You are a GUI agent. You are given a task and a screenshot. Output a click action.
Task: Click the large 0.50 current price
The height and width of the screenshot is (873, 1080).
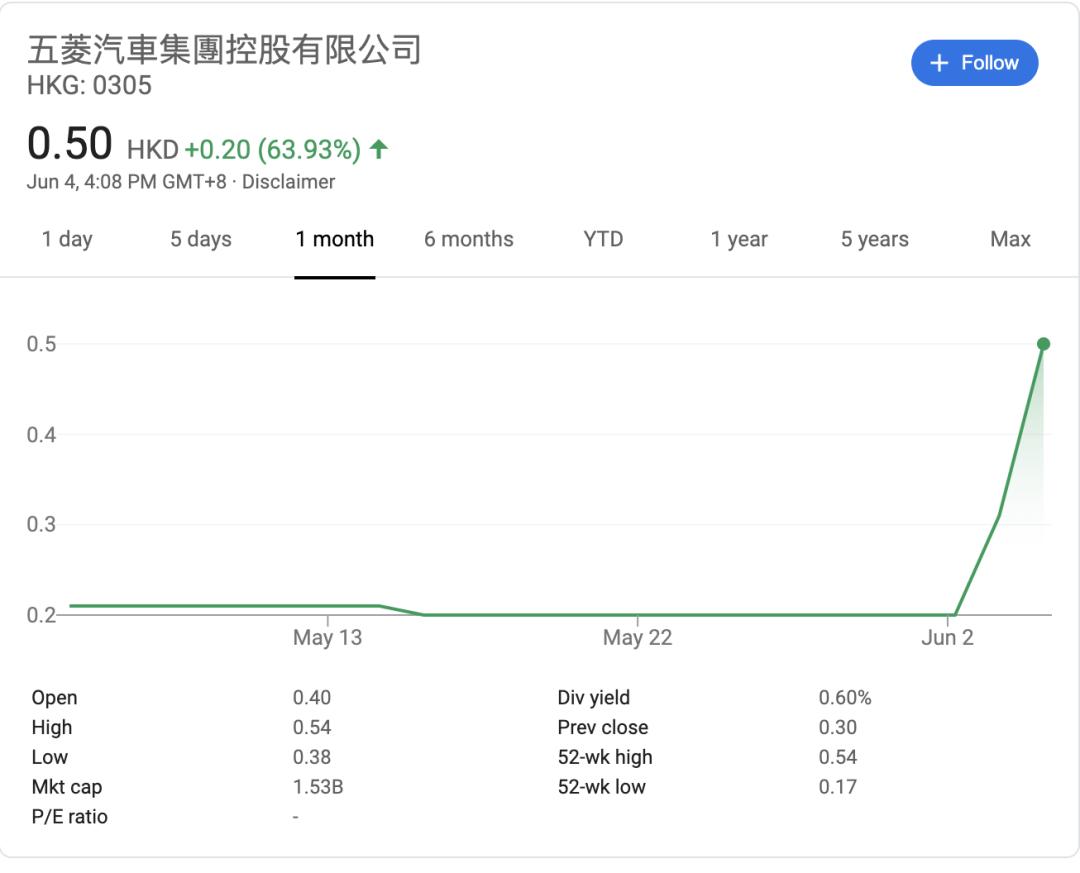[x=69, y=144]
